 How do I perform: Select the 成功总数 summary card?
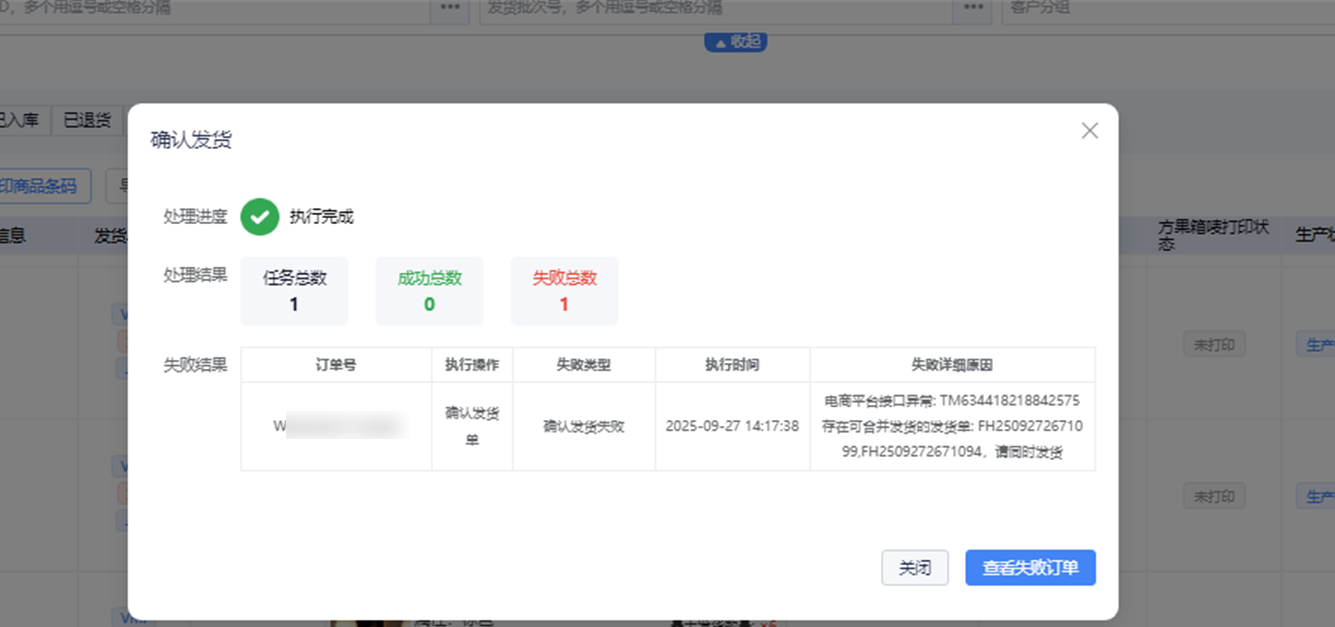coord(429,291)
